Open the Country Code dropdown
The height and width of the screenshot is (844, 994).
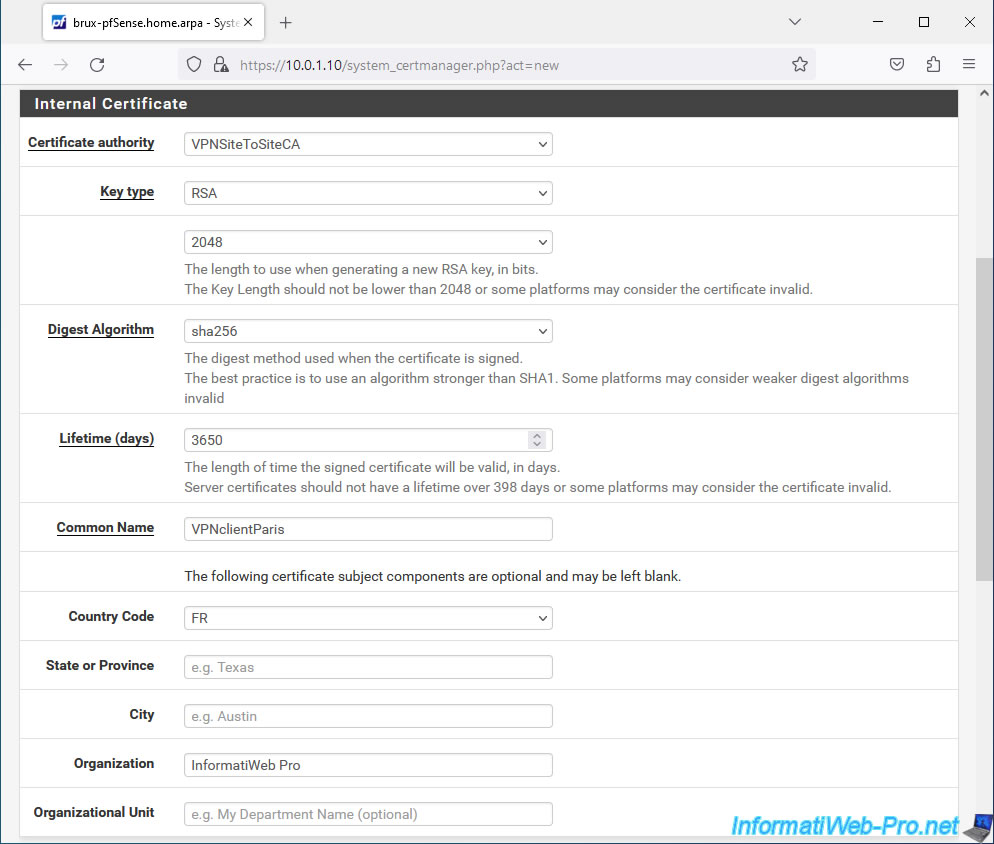click(x=368, y=618)
